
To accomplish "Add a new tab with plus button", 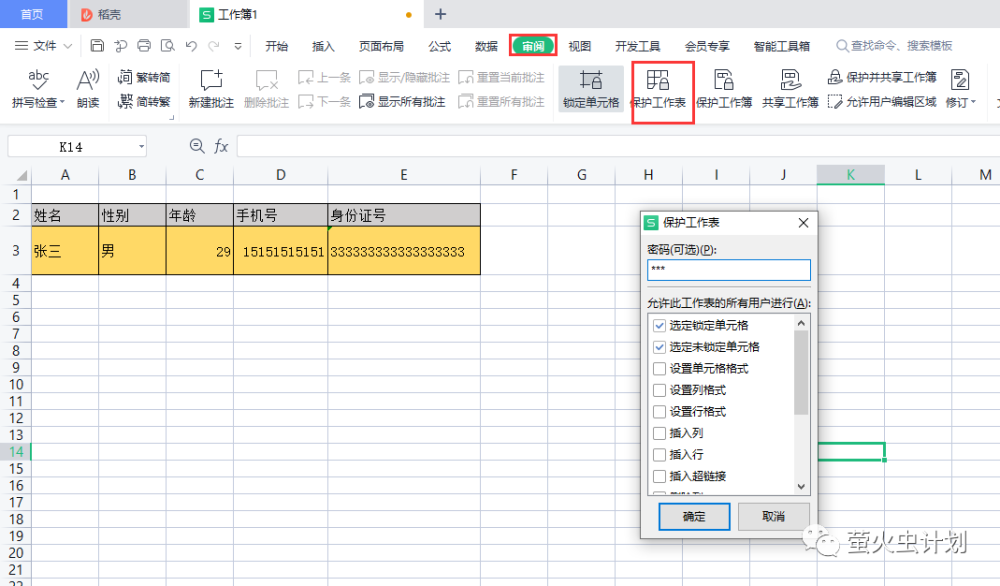I will (440, 14).
